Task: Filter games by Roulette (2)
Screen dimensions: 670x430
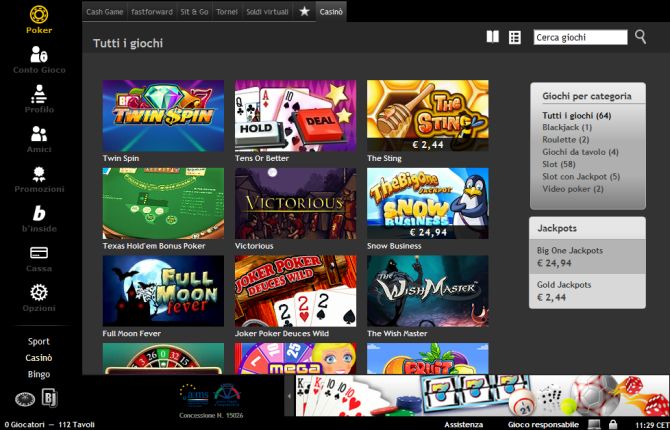Action: [x=566, y=140]
